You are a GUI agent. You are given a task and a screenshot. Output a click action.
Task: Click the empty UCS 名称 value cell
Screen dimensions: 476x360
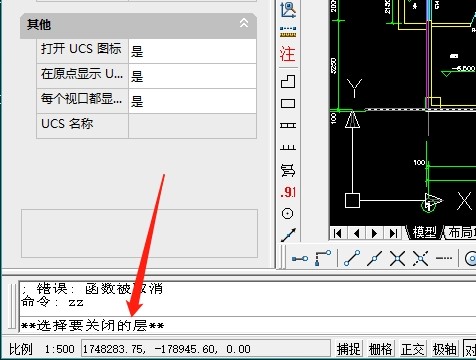tap(192, 126)
